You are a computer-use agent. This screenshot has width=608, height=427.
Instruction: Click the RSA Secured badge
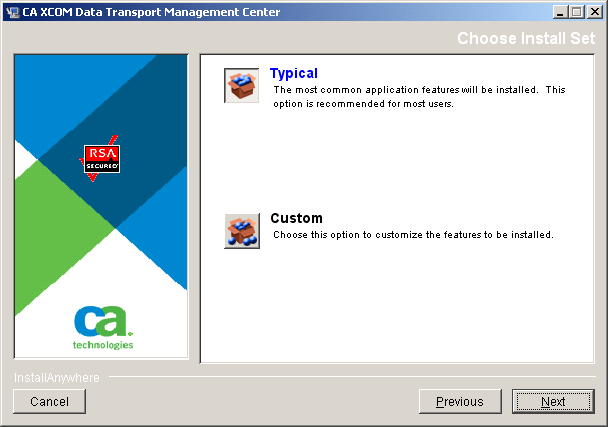click(102, 159)
